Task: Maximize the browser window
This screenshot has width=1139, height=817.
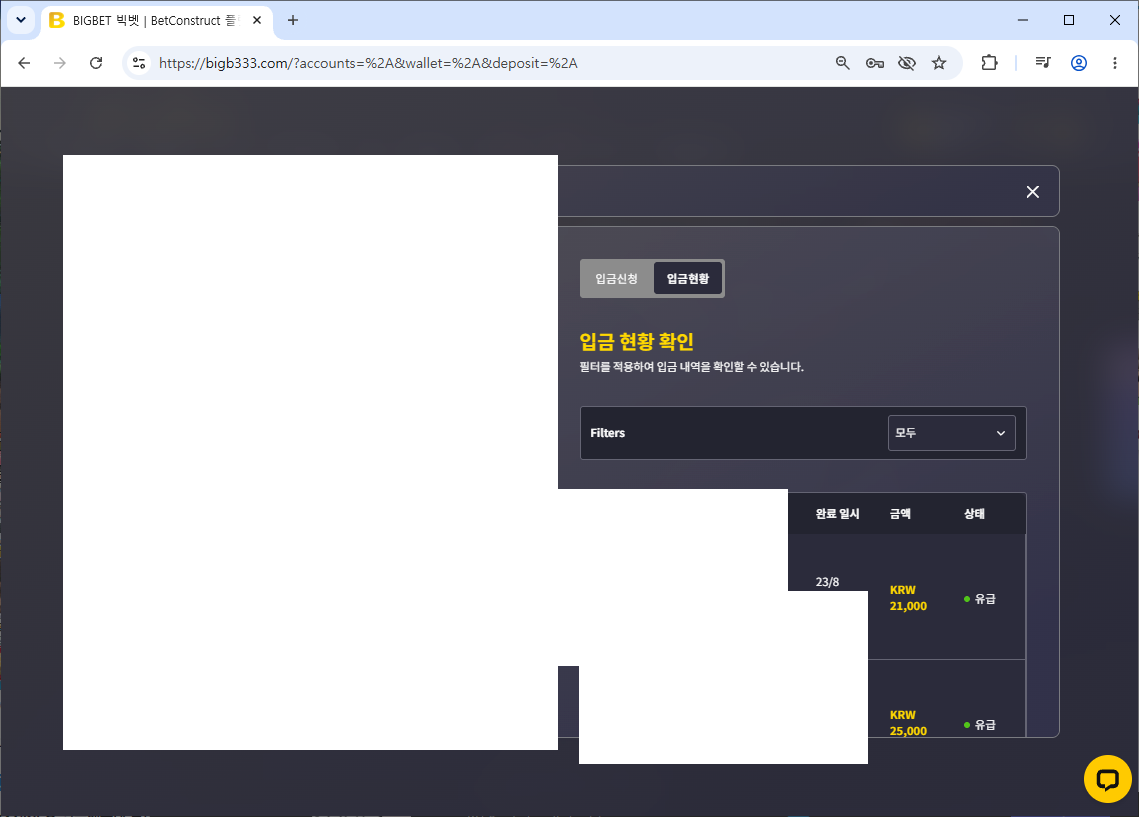Action: 1069,20
